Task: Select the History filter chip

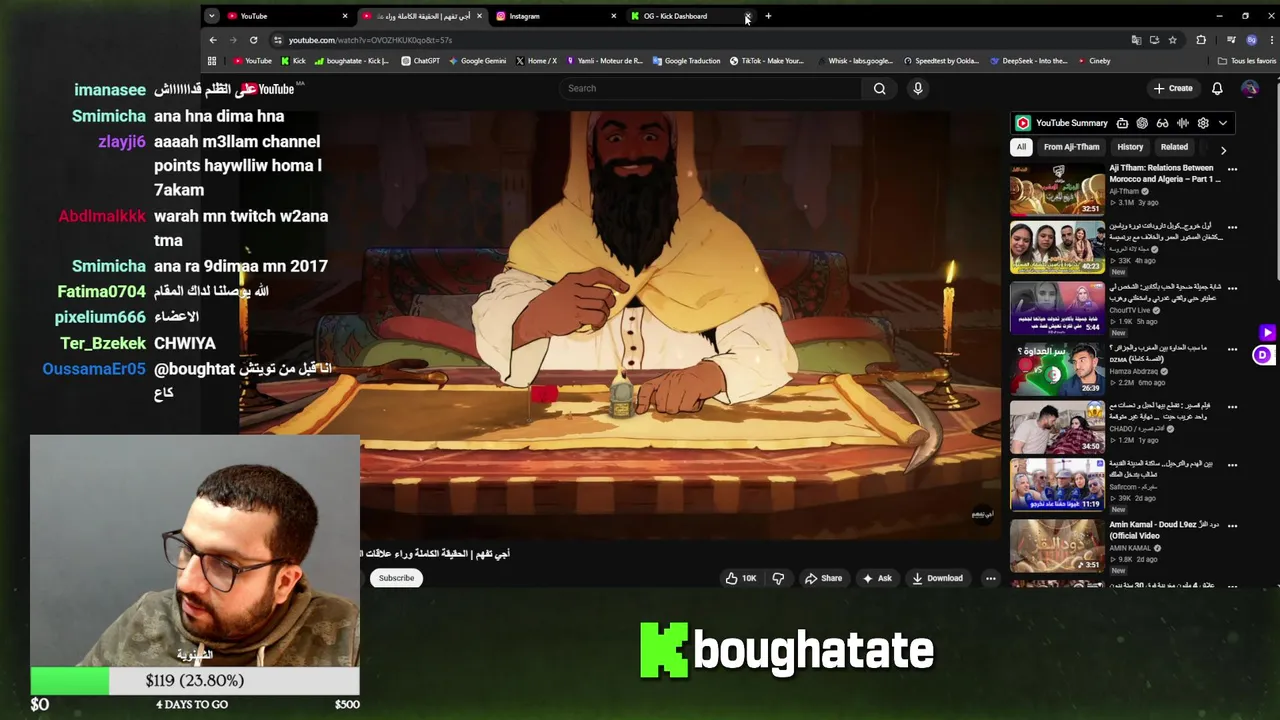Action: coord(1130,147)
